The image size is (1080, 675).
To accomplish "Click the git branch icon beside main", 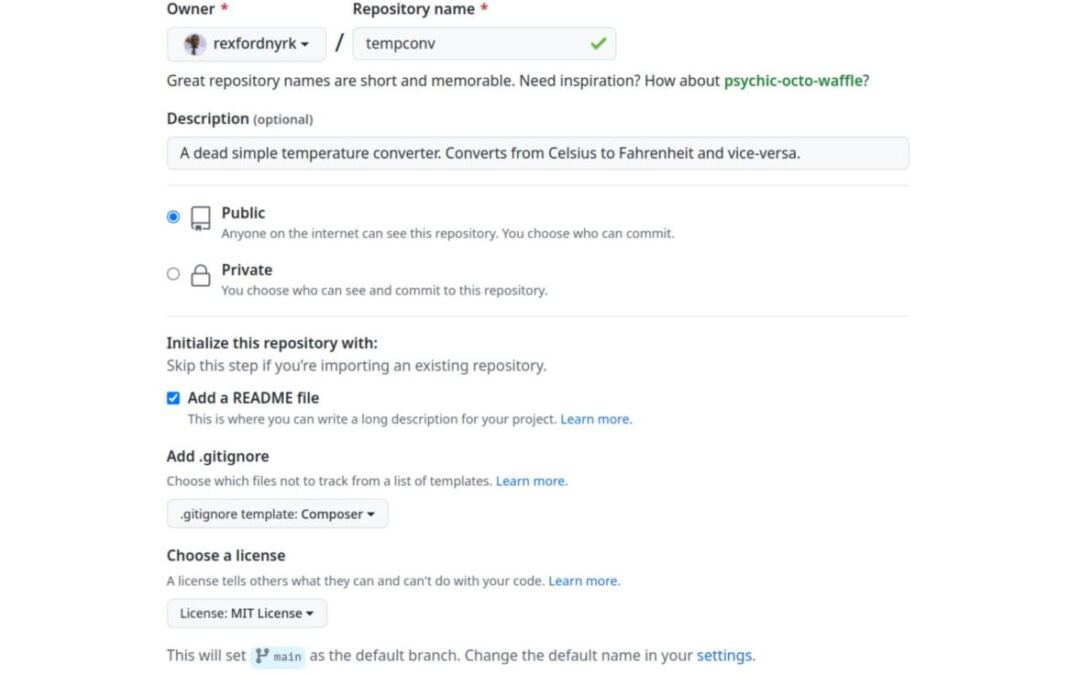I will 262,656.
